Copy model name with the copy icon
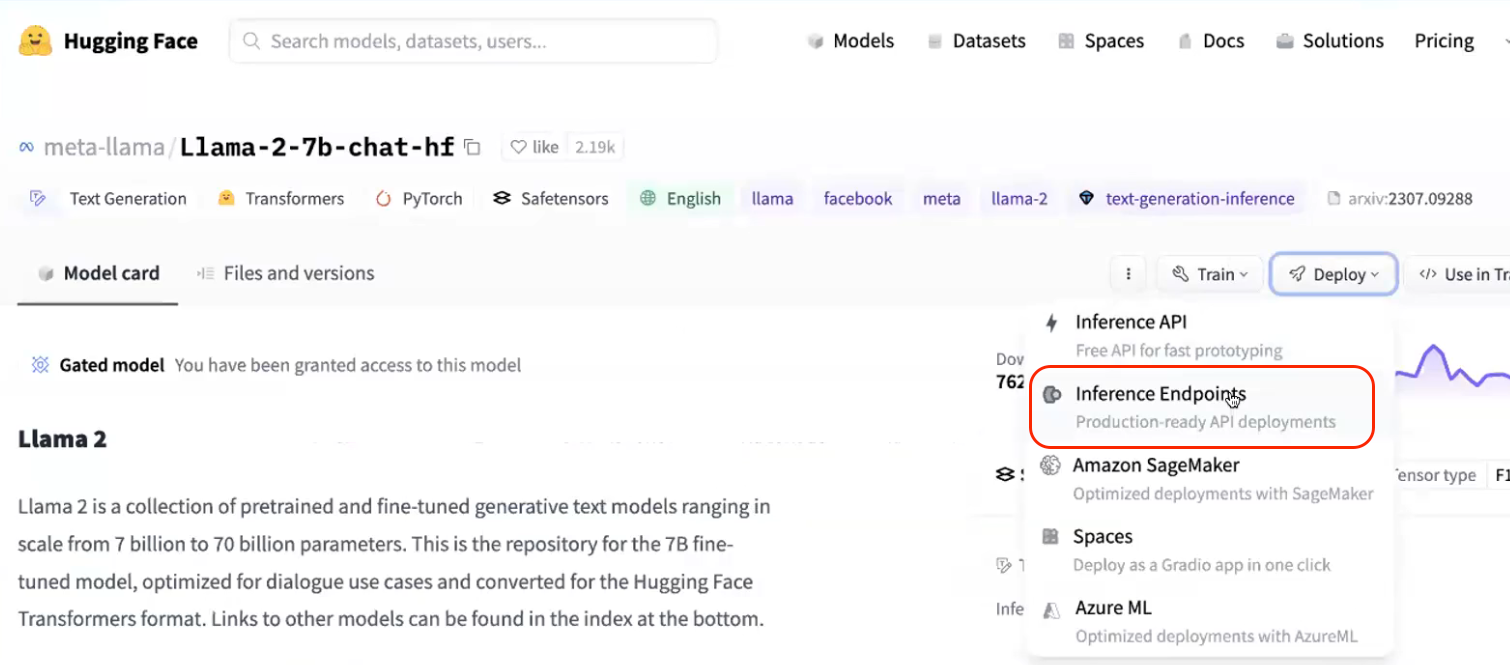The width and height of the screenshot is (1510, 665). tap(473, 148)
